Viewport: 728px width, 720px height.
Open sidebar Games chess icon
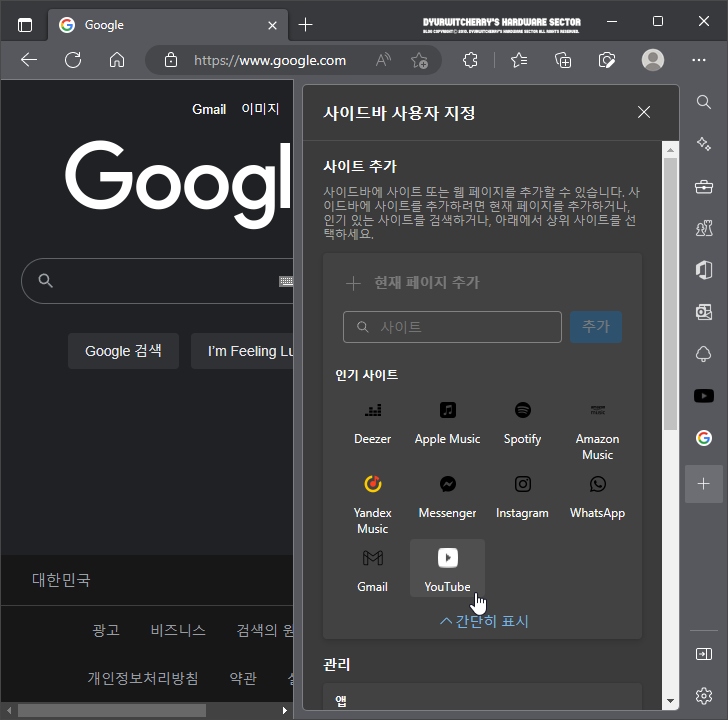pyautogui.click(x=704, y=228)
